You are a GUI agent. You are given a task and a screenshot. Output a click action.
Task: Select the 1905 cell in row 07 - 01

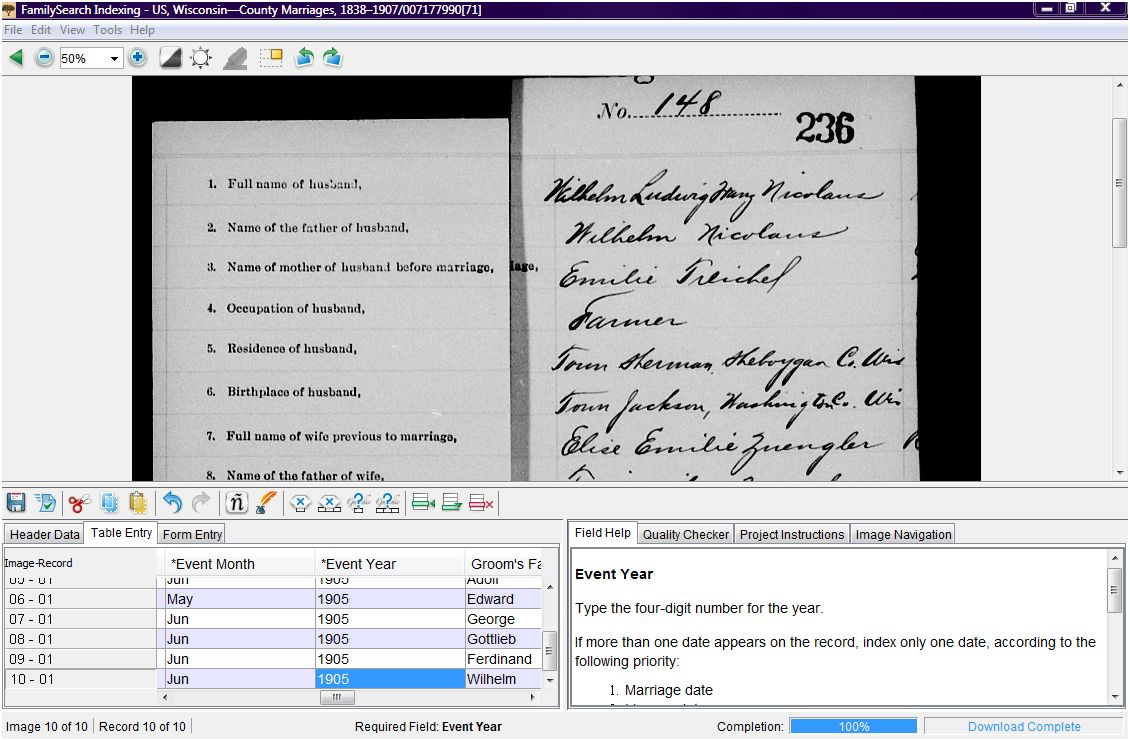390,619
